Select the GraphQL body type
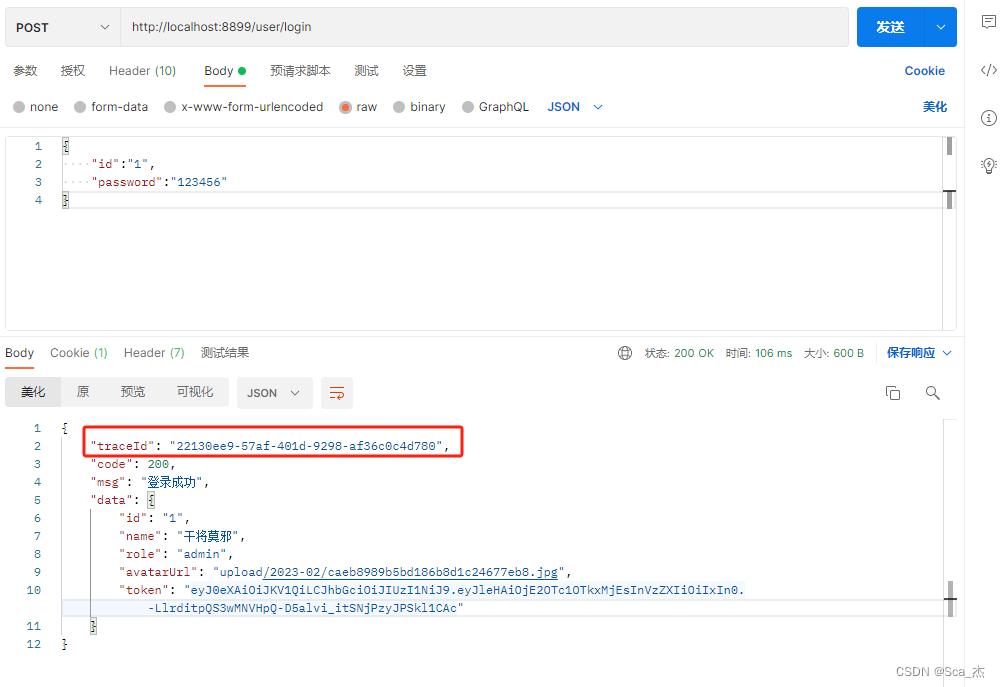 point(496,107)
